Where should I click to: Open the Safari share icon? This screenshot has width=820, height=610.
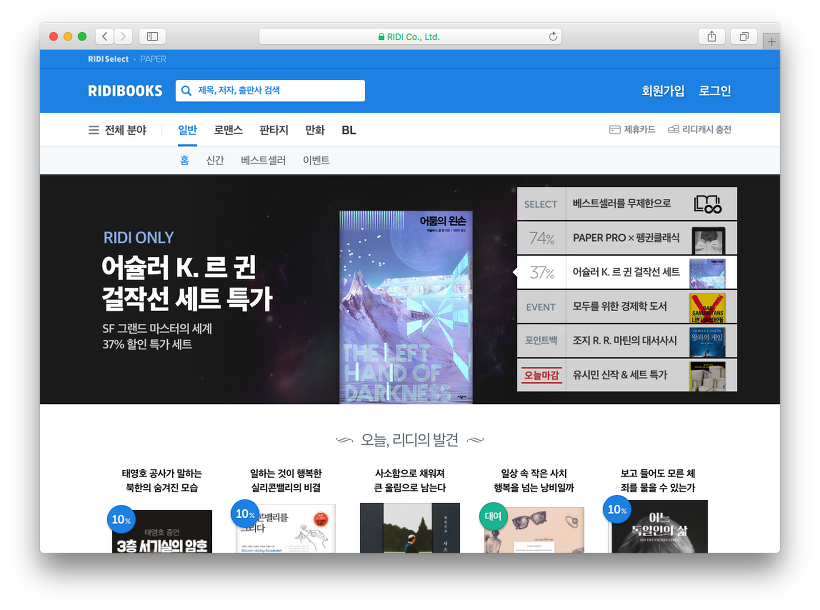pyautogui.click(x=712, y=36)
